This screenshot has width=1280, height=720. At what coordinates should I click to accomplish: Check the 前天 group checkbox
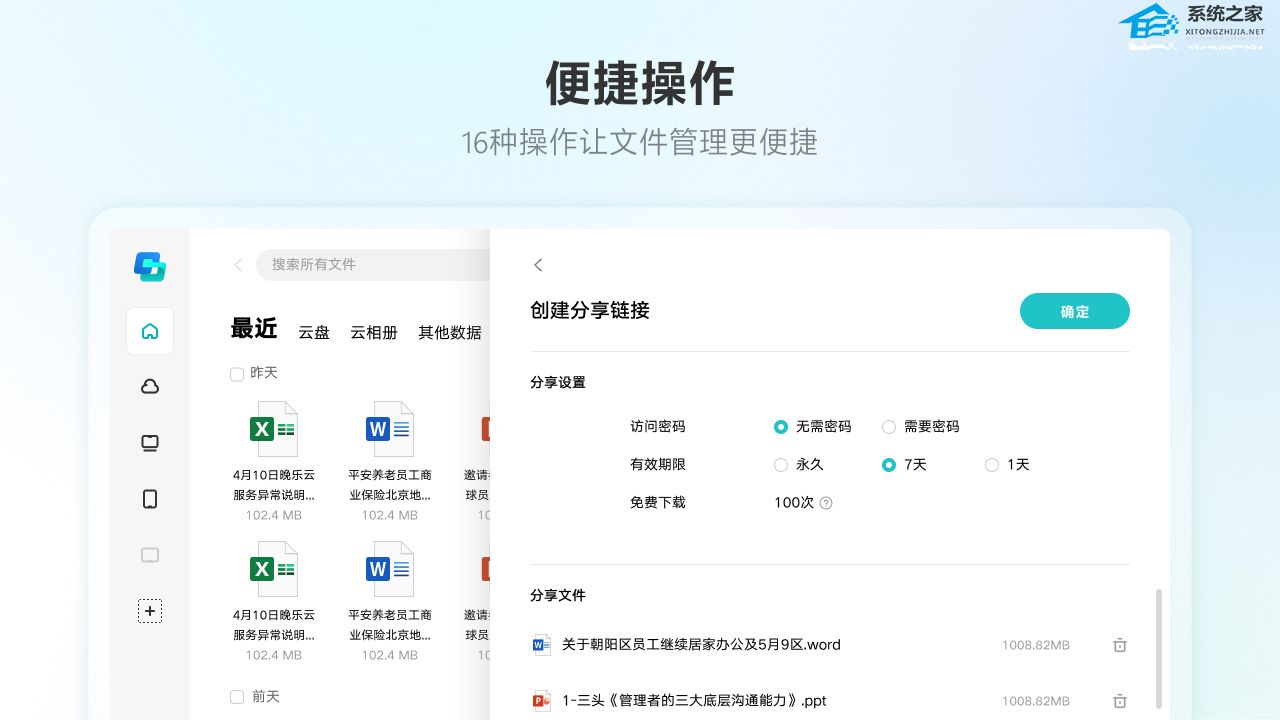(237, 697)
